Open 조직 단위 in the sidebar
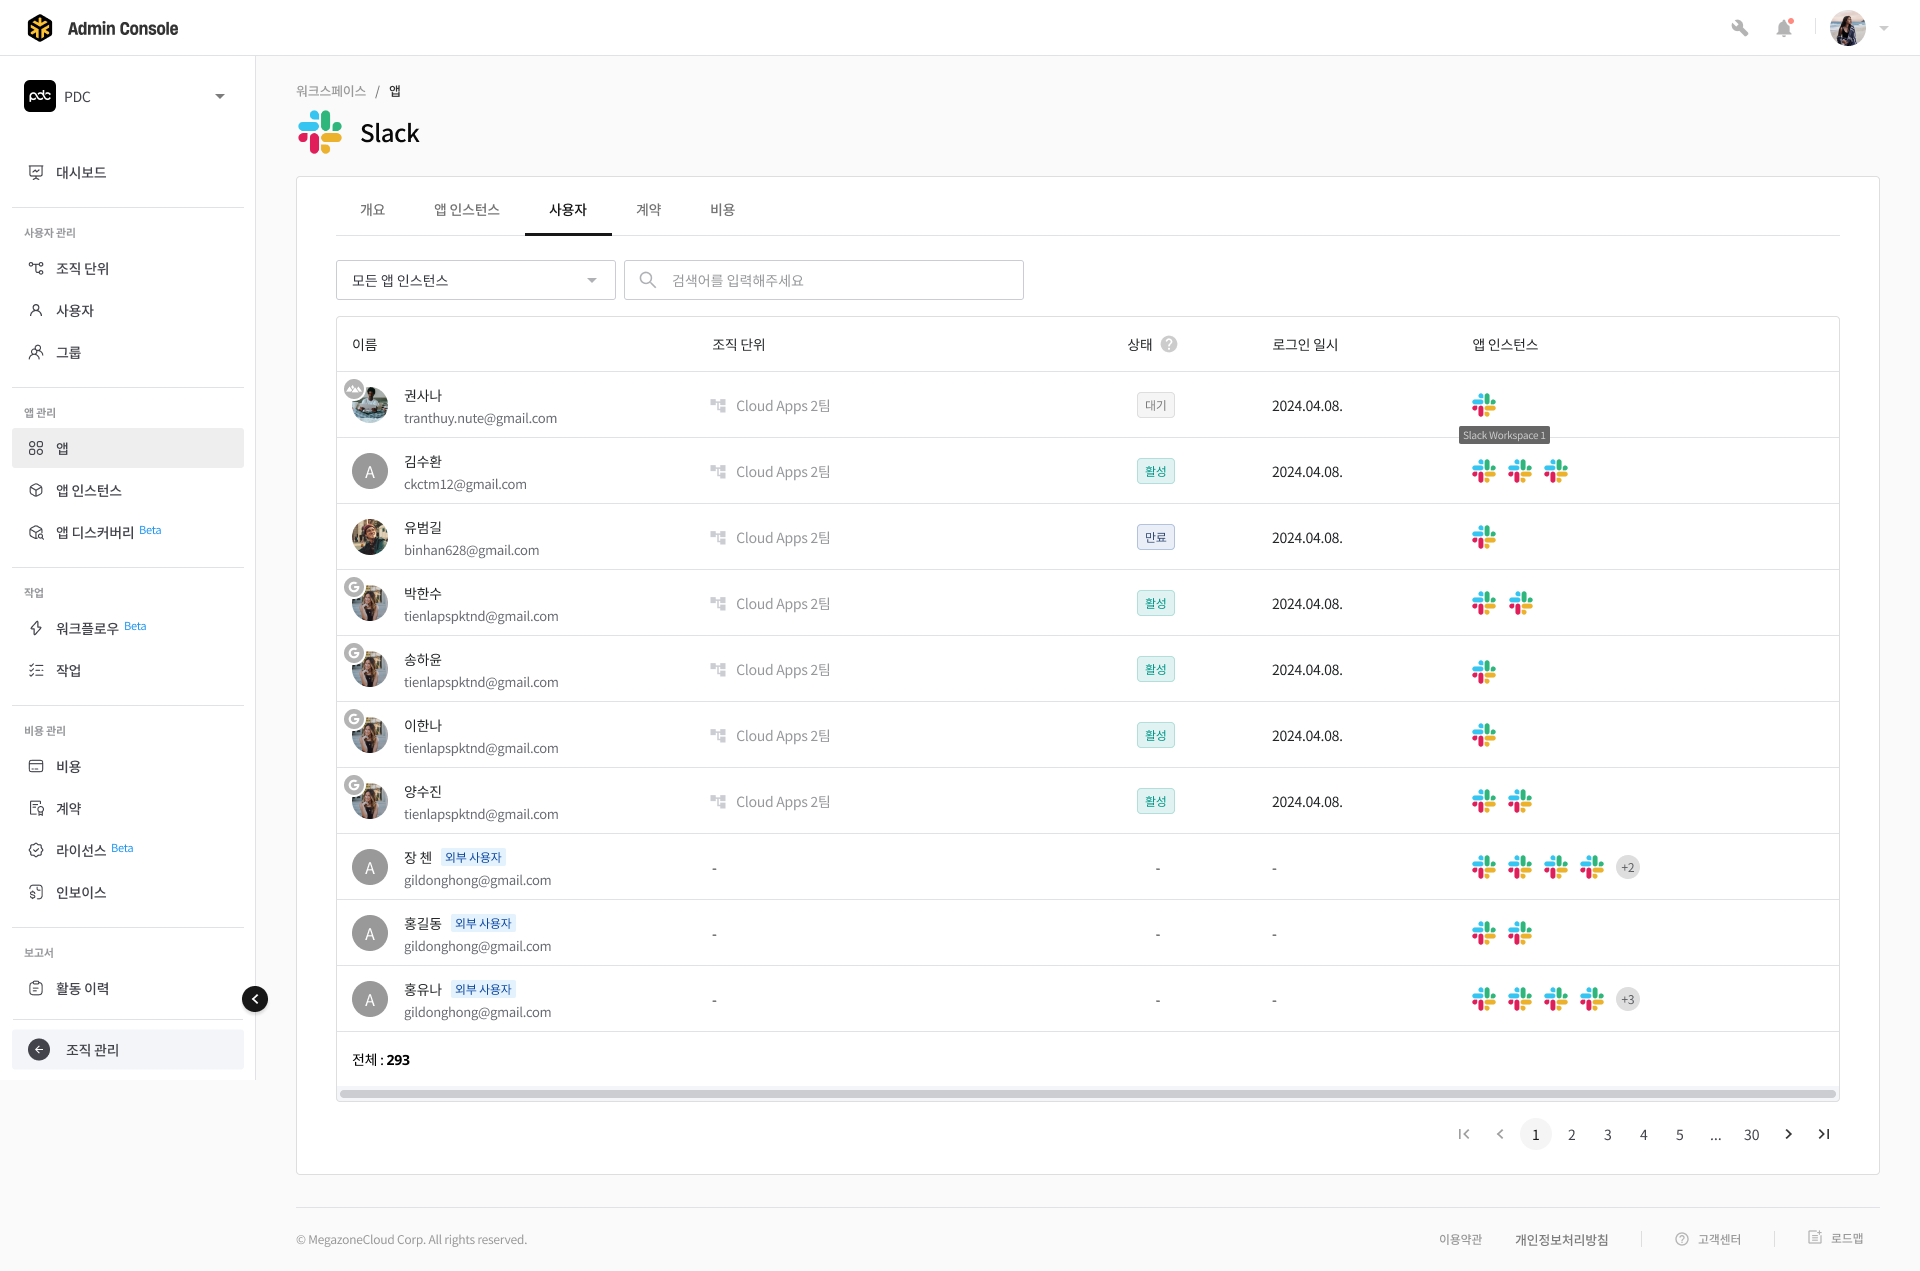Image resolution: width=1920 pixels, height=1271 pixels. coord(128,268)
